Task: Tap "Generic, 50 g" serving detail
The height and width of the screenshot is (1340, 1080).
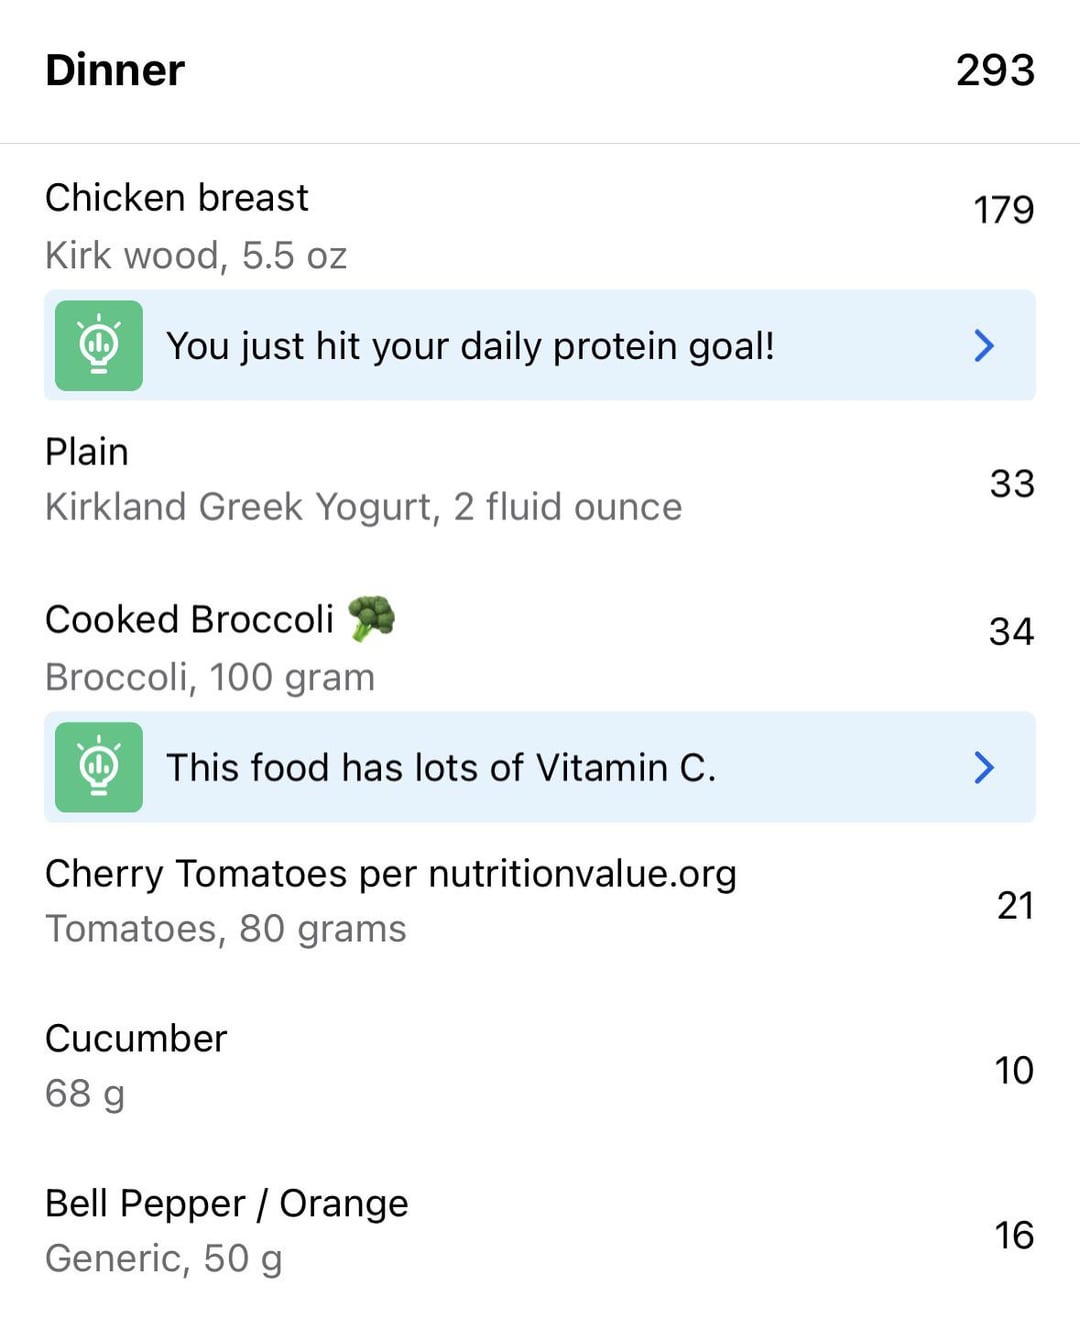Action: [x=164, y=1259]
